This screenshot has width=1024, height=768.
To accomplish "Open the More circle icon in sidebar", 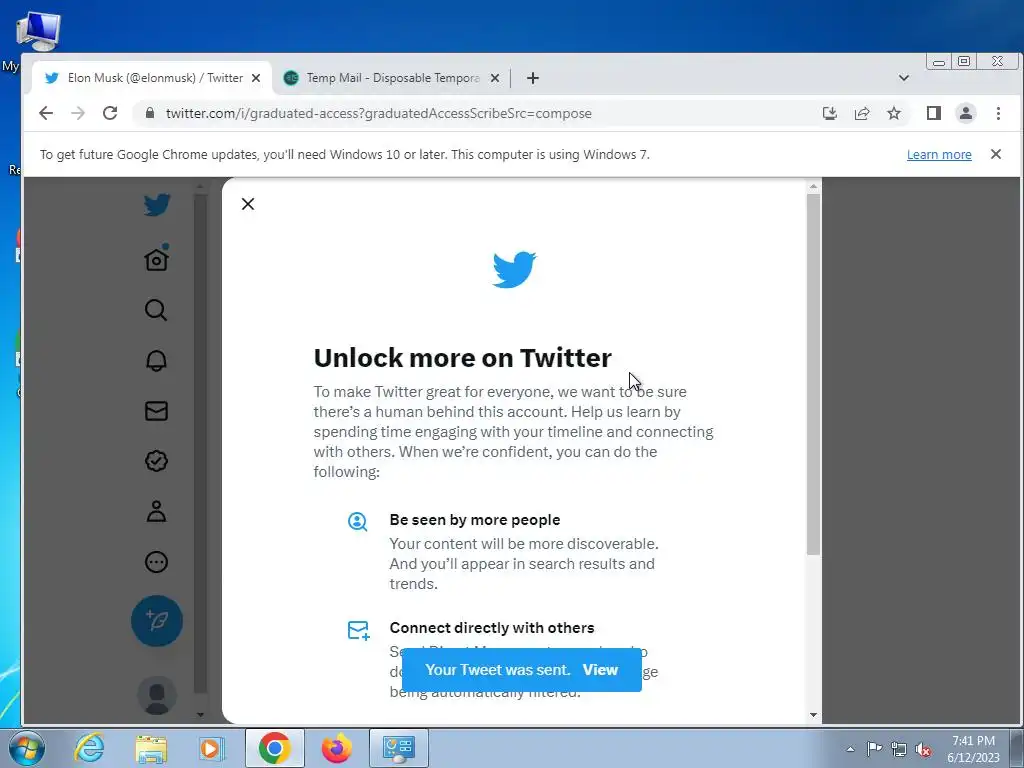I will tap(156, 562).
